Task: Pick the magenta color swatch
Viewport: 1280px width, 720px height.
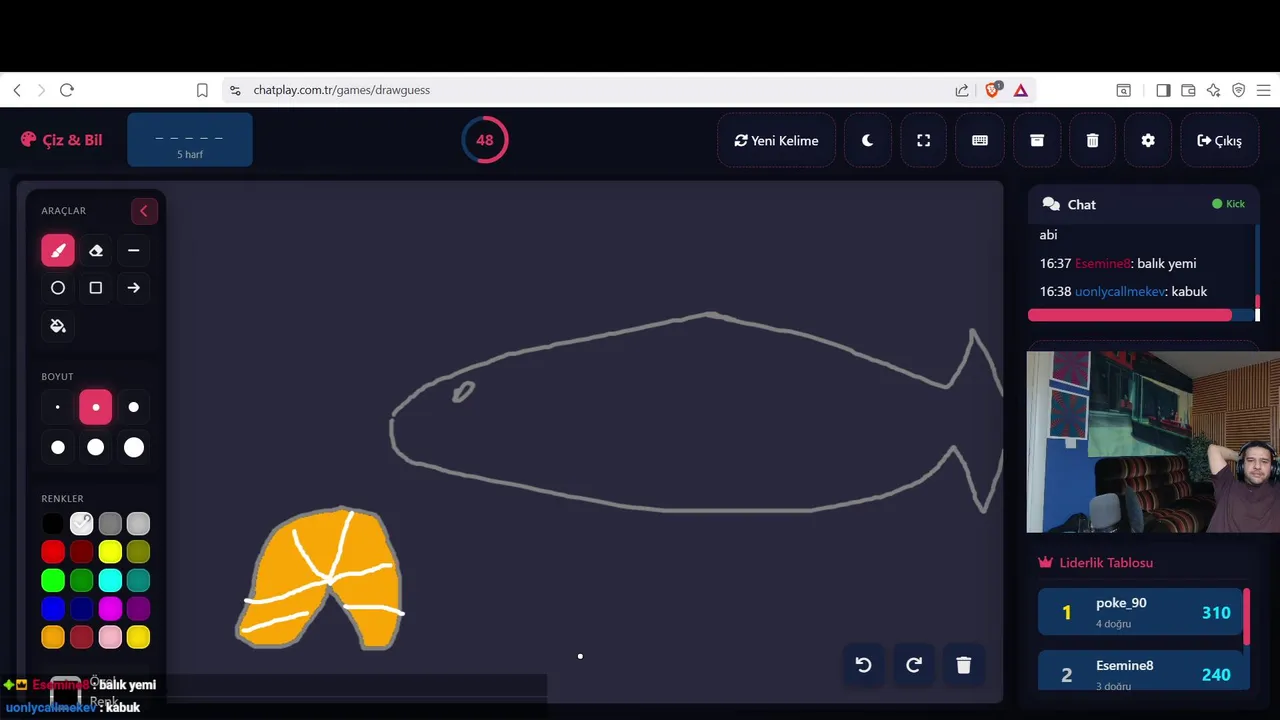Action: (110, 608)
